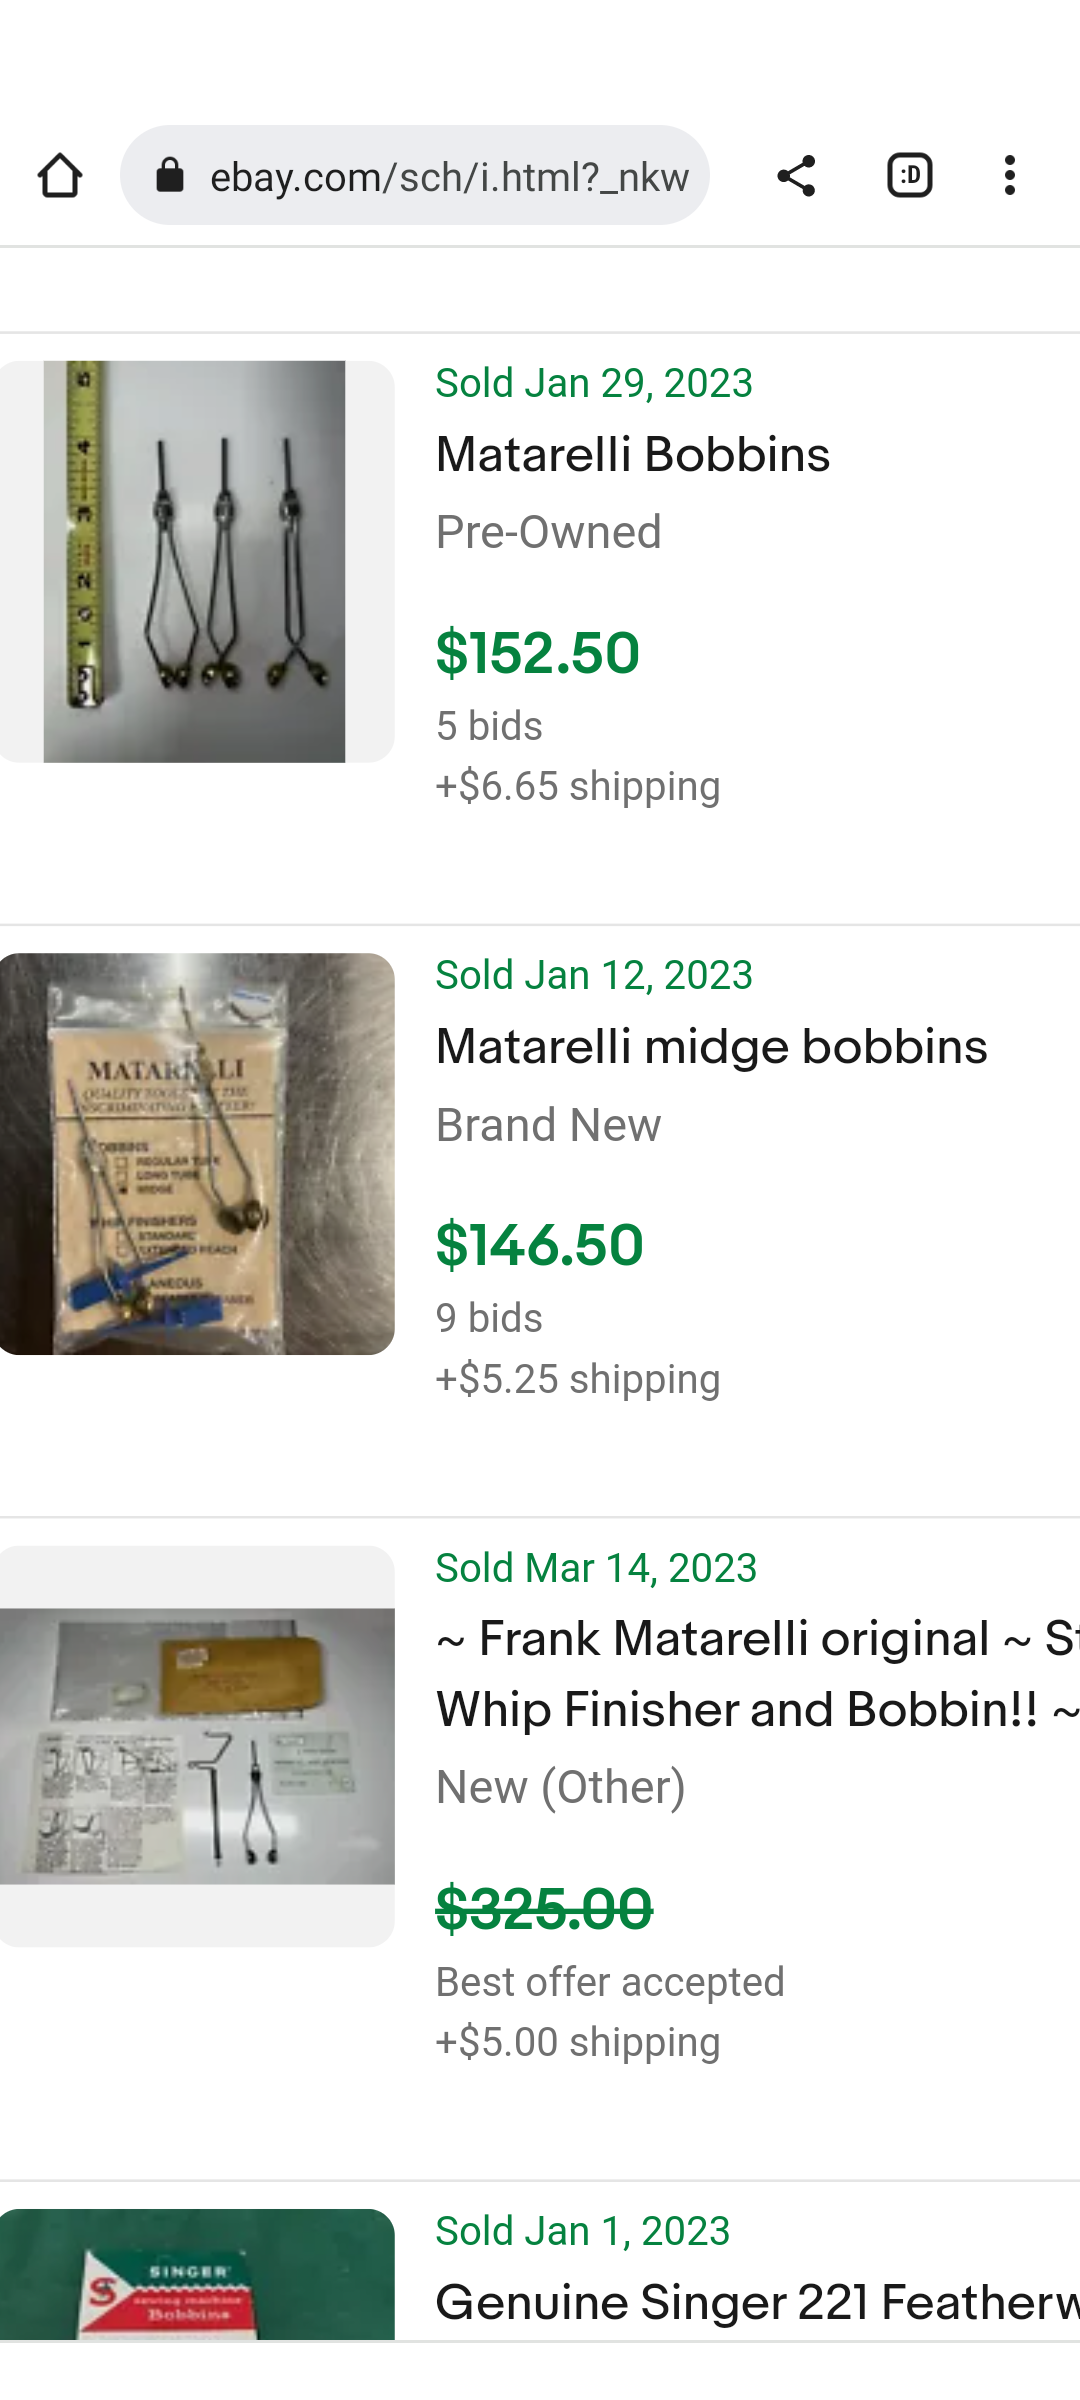Tap the Sold Jan 29, 2023 label
Viewport: 1080px width, 2400px height.
[x=594, y=383]
